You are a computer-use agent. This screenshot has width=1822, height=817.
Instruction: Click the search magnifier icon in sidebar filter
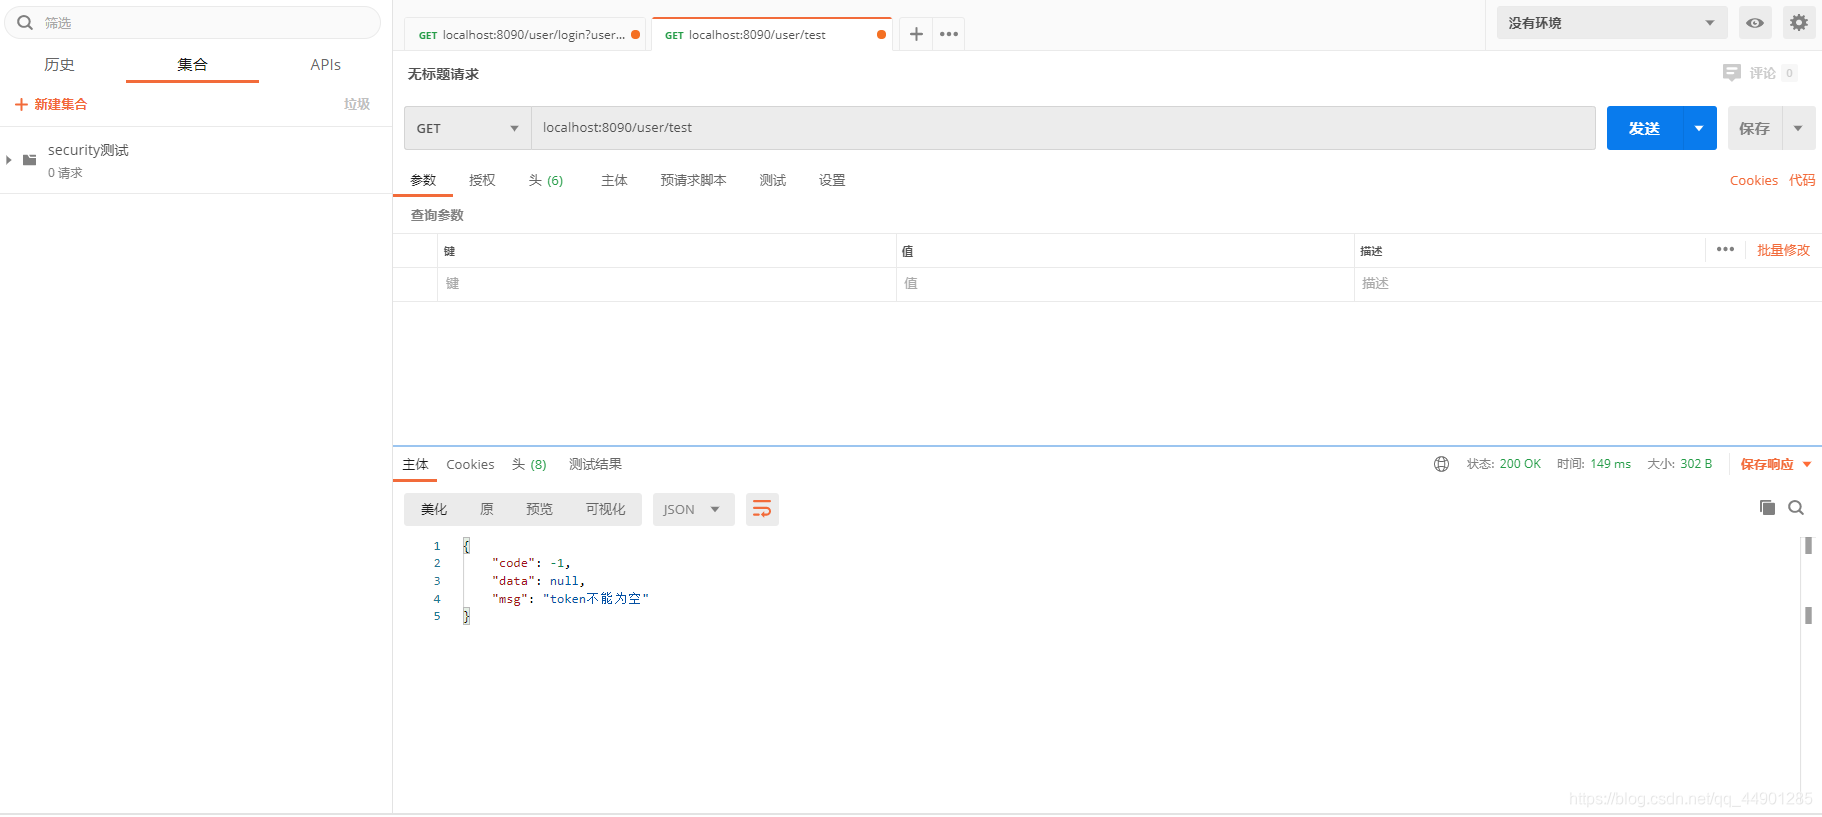25,22
